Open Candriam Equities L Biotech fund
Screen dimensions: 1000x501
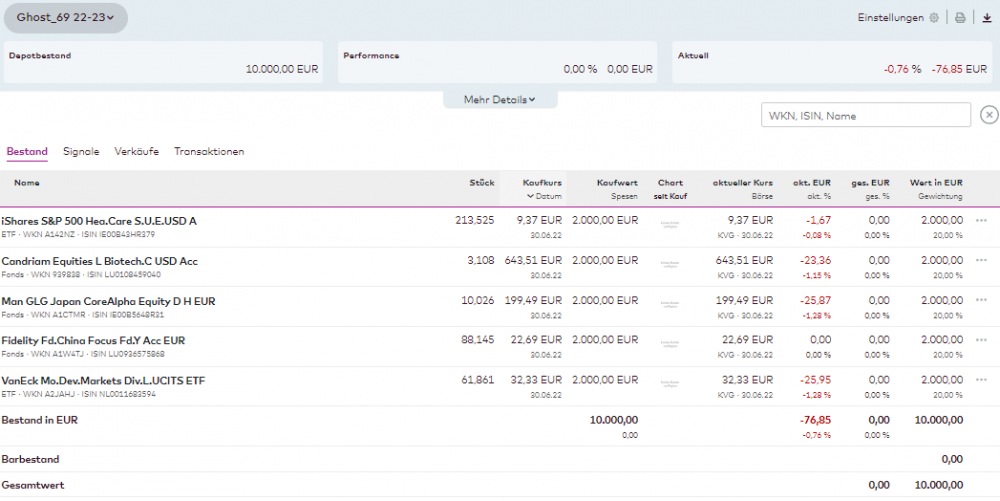[x=99, y=261]
